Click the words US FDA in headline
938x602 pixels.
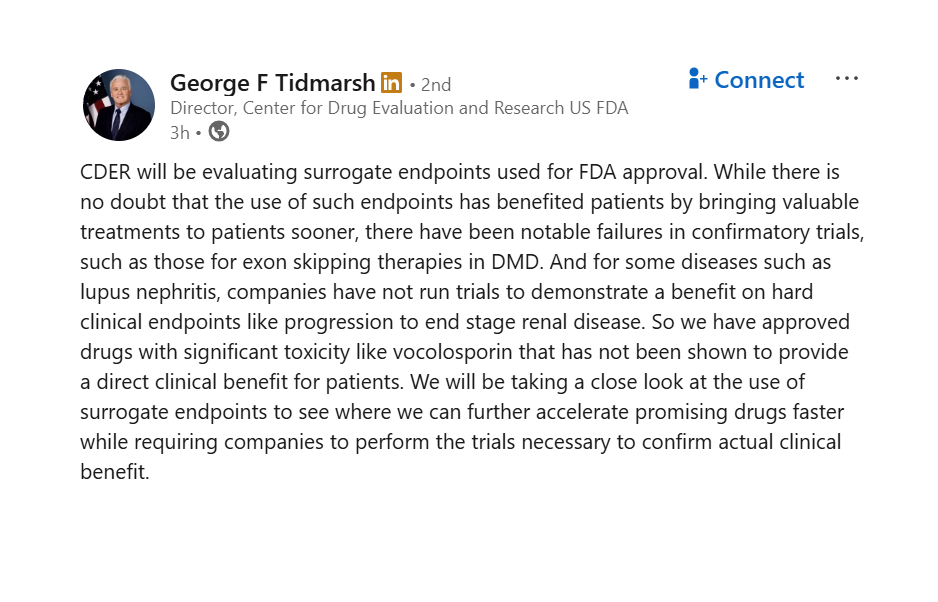coord(596,108)
